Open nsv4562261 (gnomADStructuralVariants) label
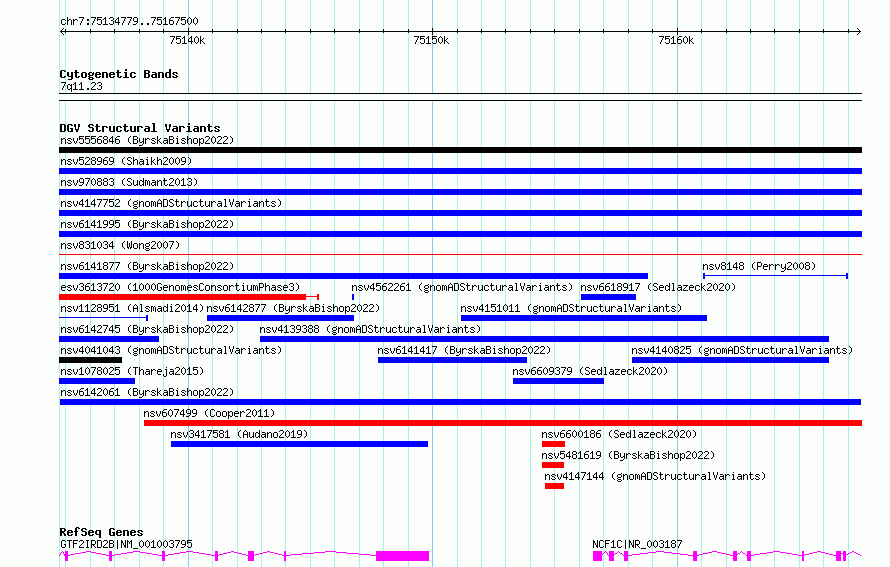This screenshot has height=567, width=890. 462,287
